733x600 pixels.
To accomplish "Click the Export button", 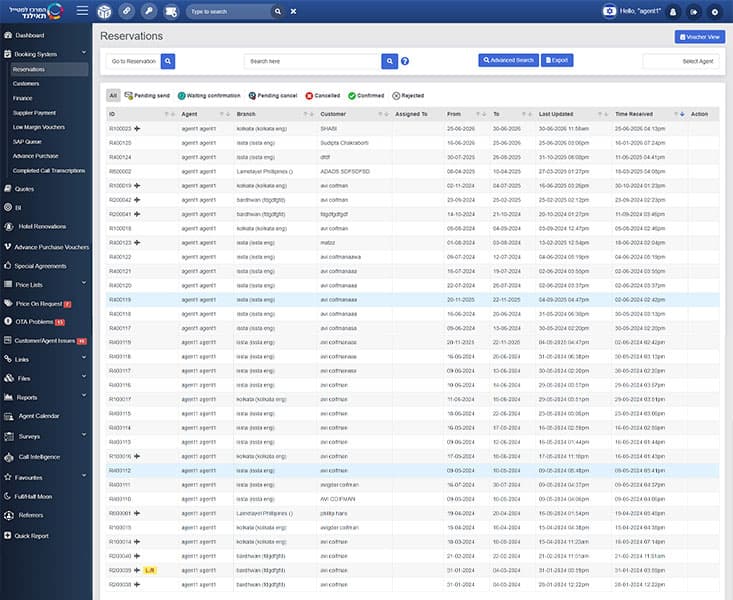I will 557,60.
